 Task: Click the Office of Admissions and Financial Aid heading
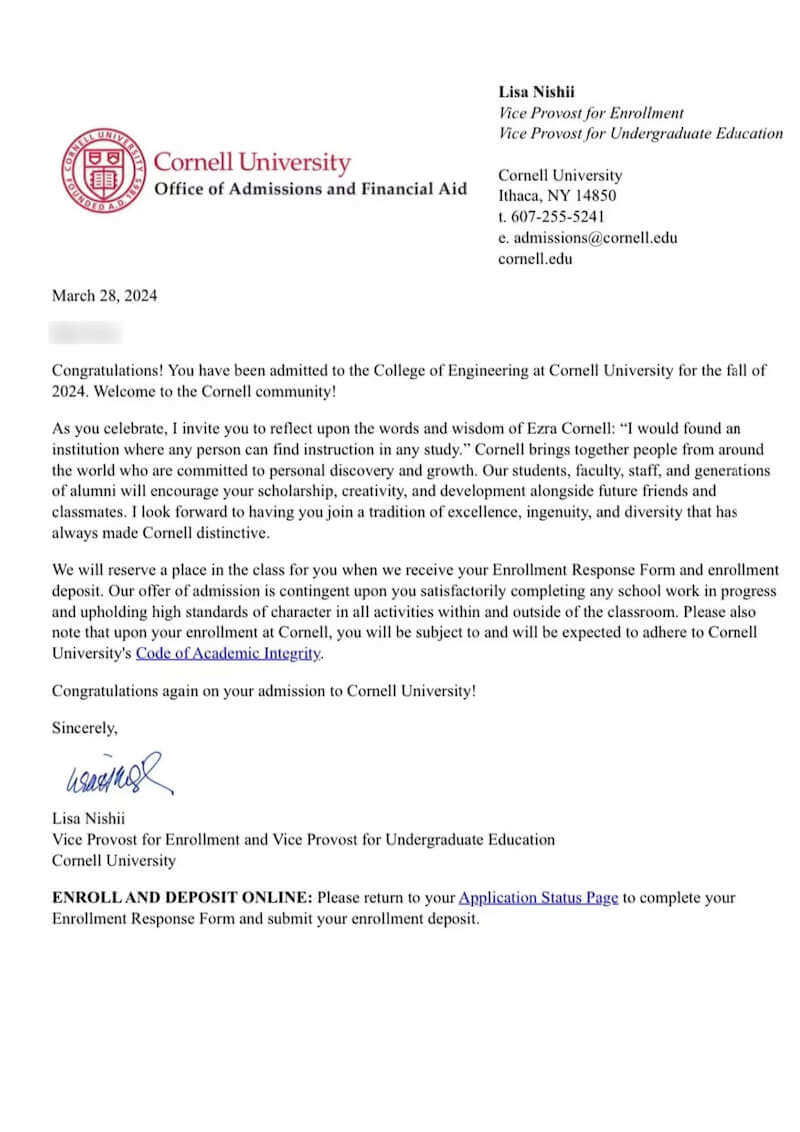tap(309, 189)
